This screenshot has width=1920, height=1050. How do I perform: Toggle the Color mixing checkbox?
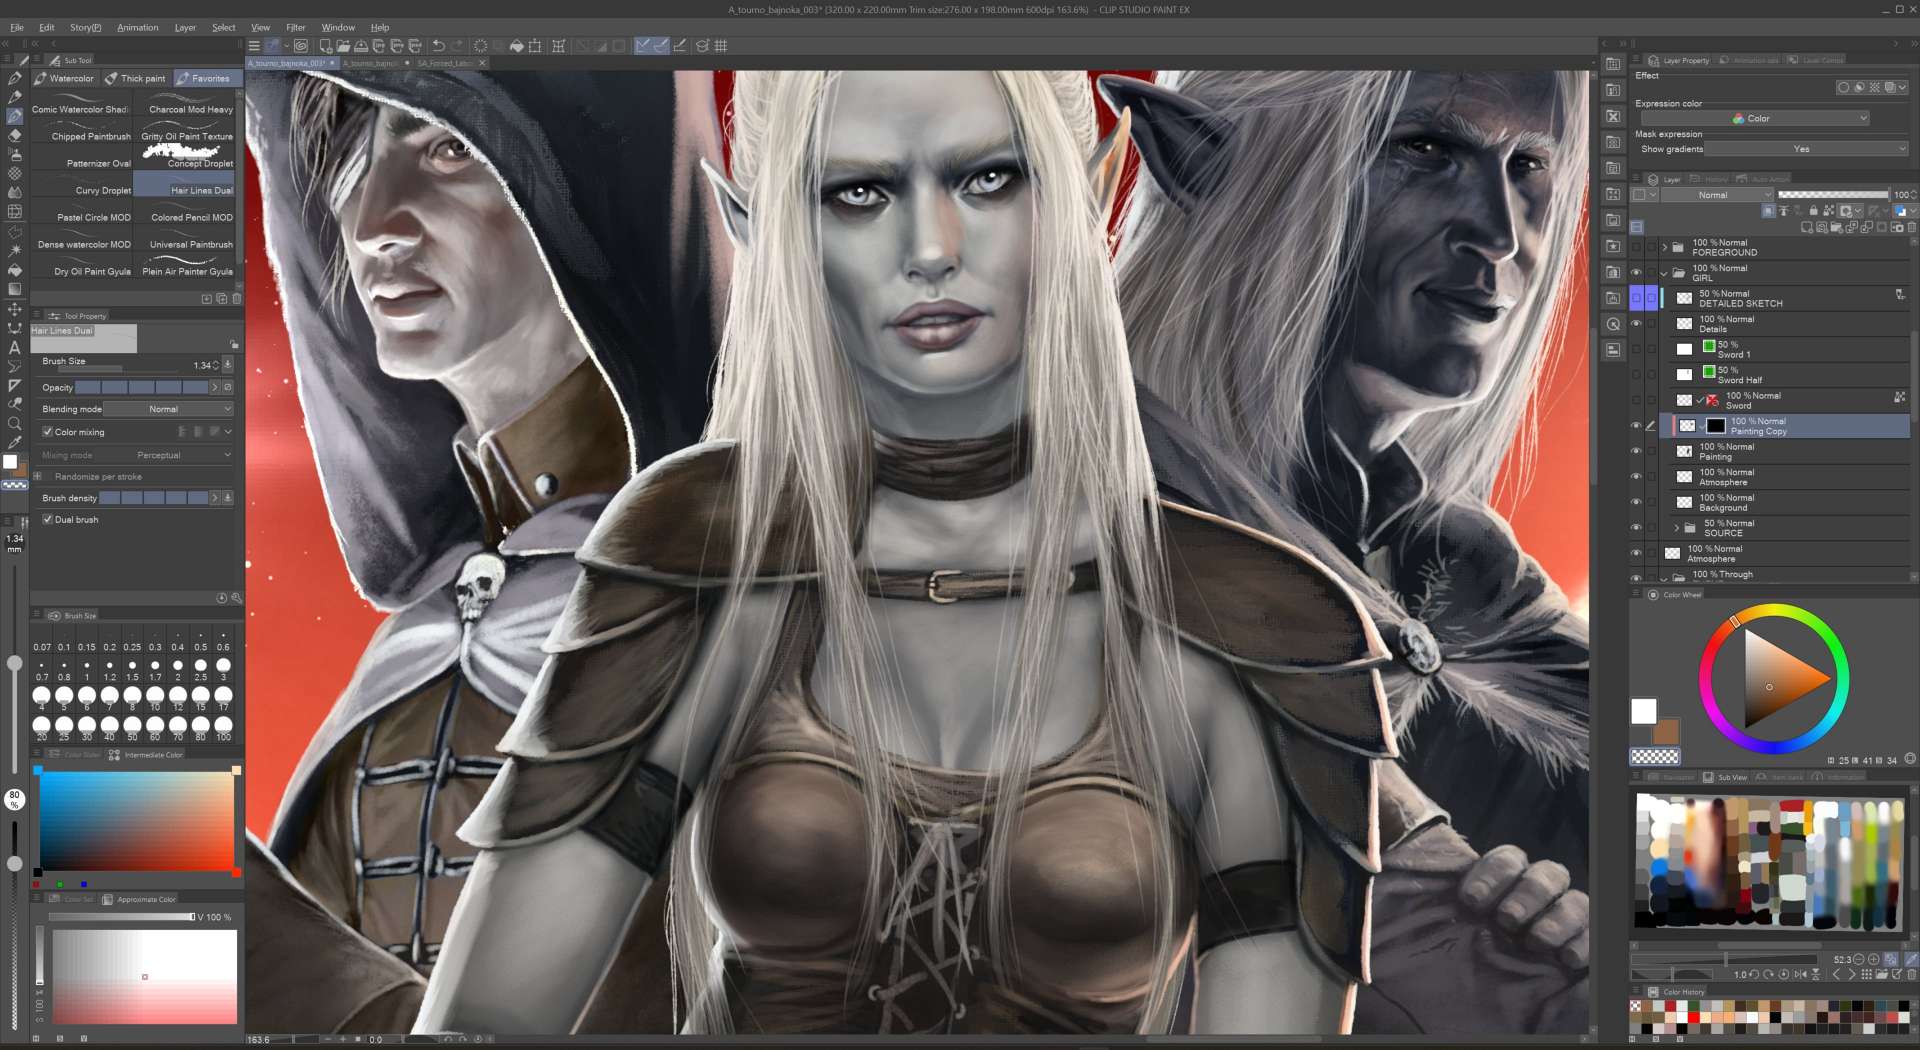point(47,432)
